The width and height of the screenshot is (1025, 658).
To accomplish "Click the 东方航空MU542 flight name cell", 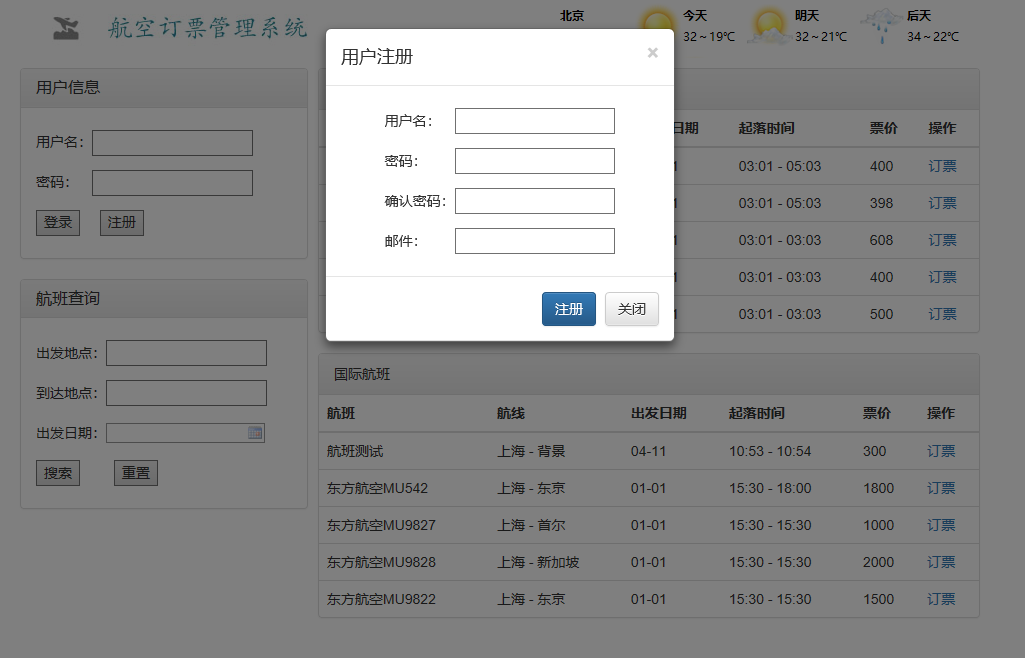I will click(377, 489).
